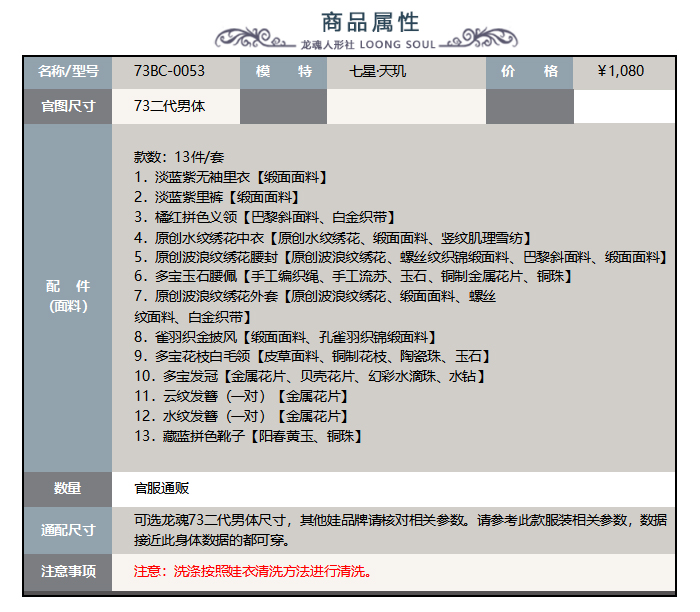Click item 3 橘红拼色义领
The width and height of the screenshot is (700, 612).
coord(265,217)
